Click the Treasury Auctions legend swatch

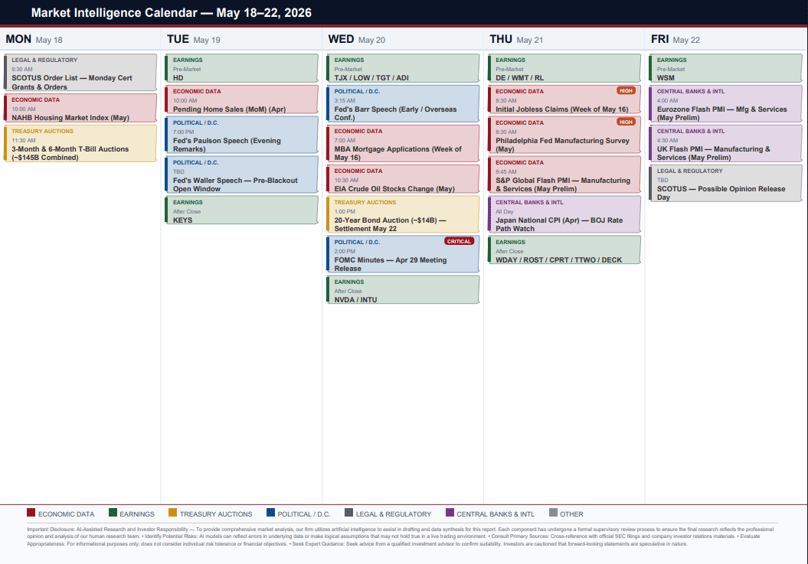tap(173, 512)
